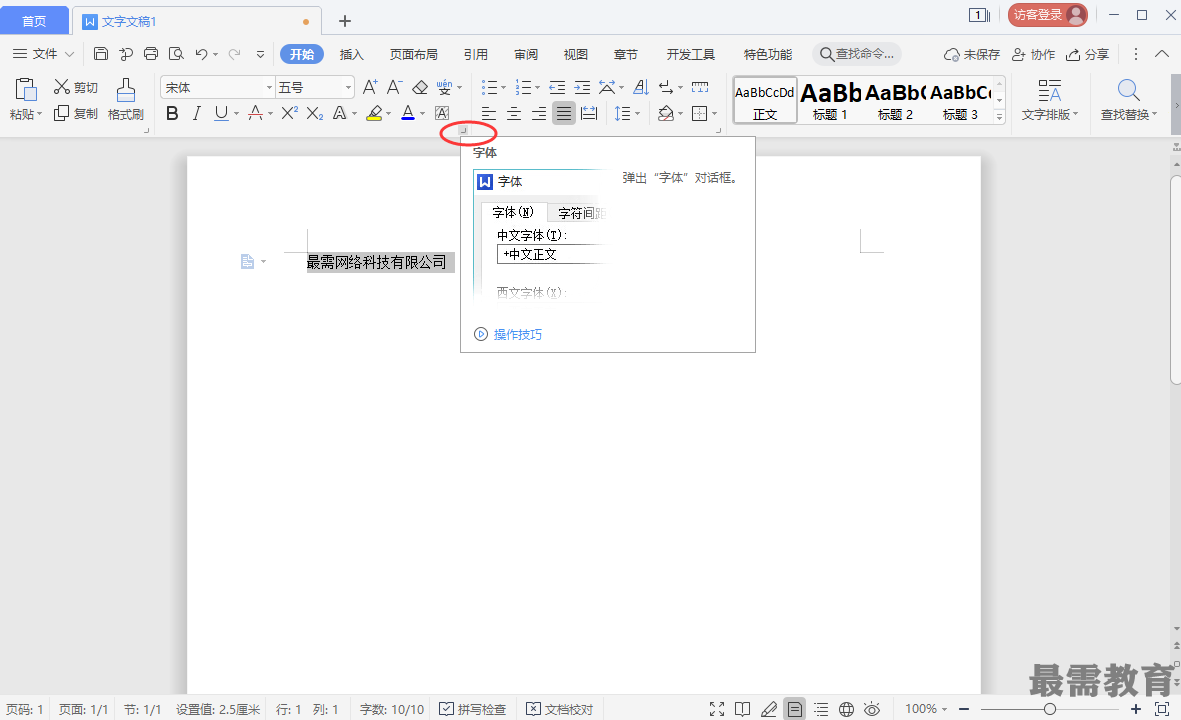The image size is (1181, 720).
Task: Expand the numbered list dropdown
Action: [x=537, y=88]
